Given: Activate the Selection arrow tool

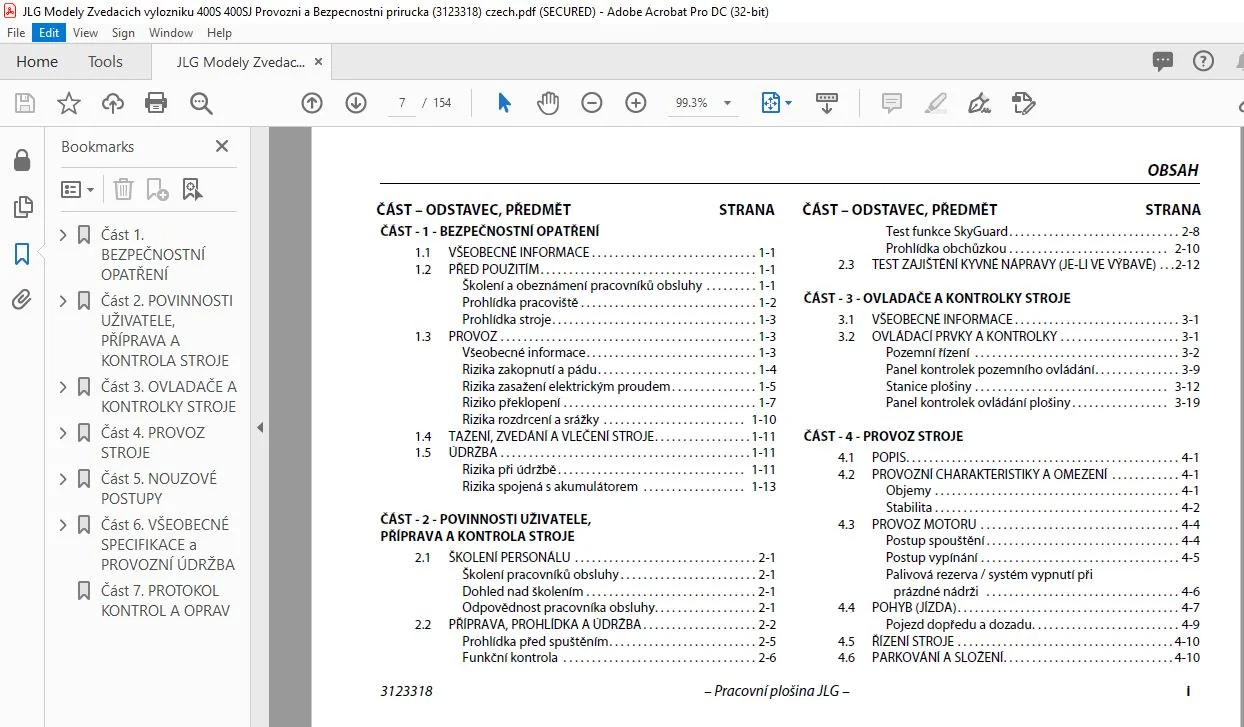Looking at the screenshot, I should pos(504,103).
